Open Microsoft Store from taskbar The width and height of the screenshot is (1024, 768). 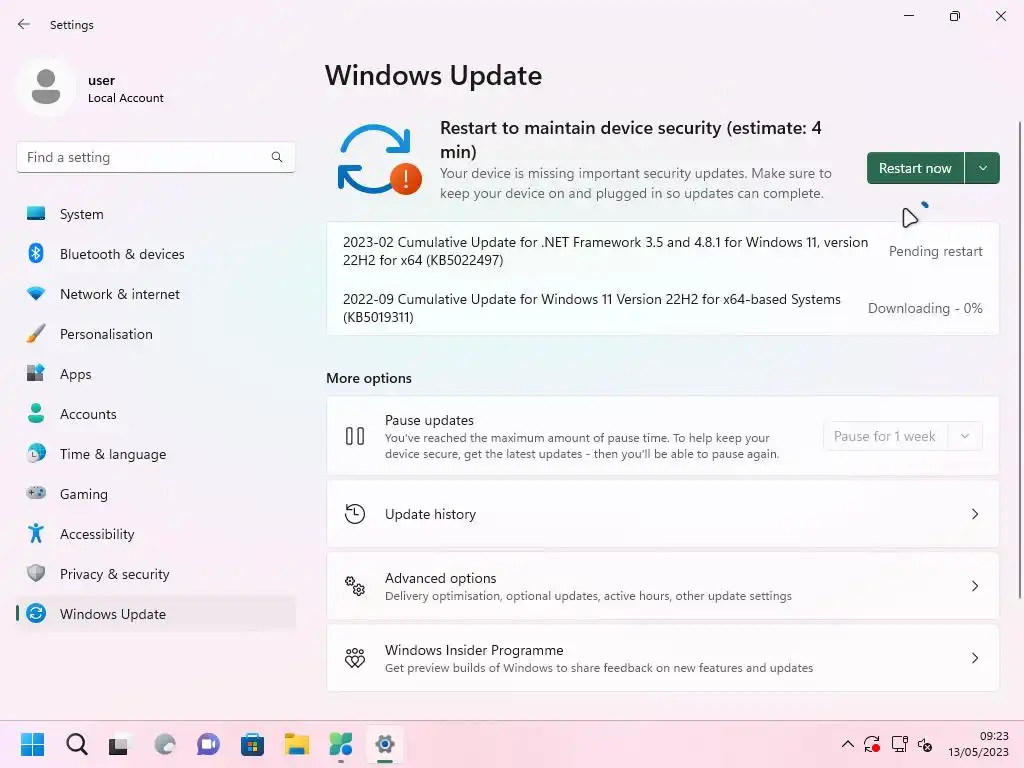(x=252, y=744)
